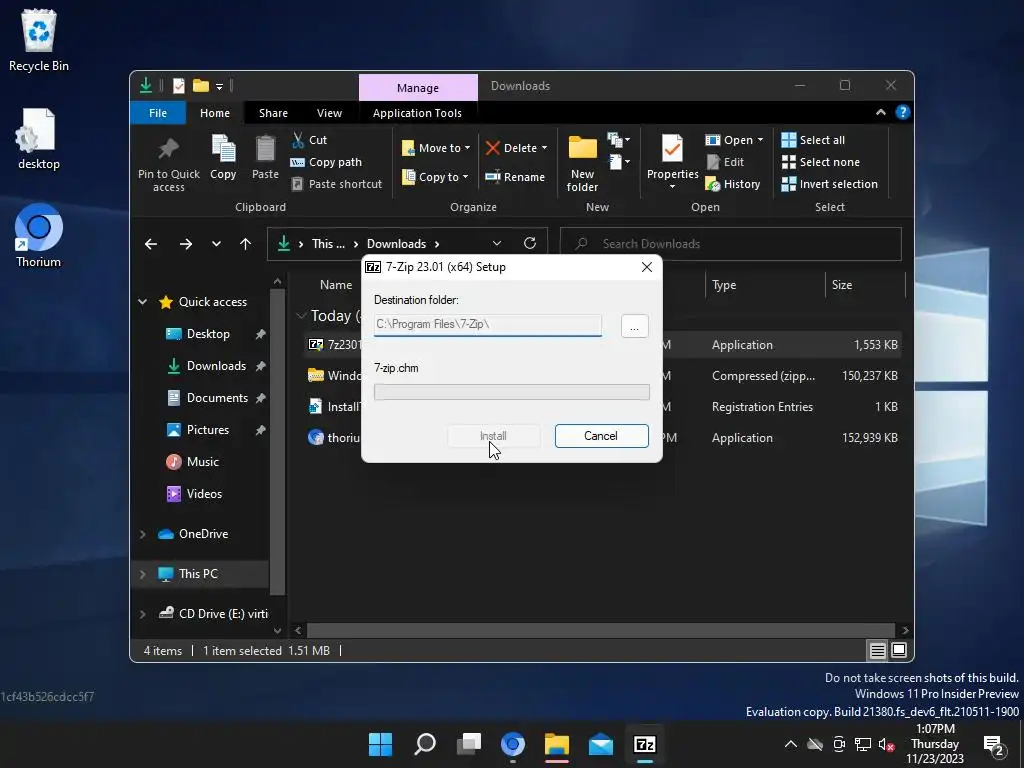Screen dimensions: 1024x768
Task: Expand the This PC tree node
Action: [142, 574]
